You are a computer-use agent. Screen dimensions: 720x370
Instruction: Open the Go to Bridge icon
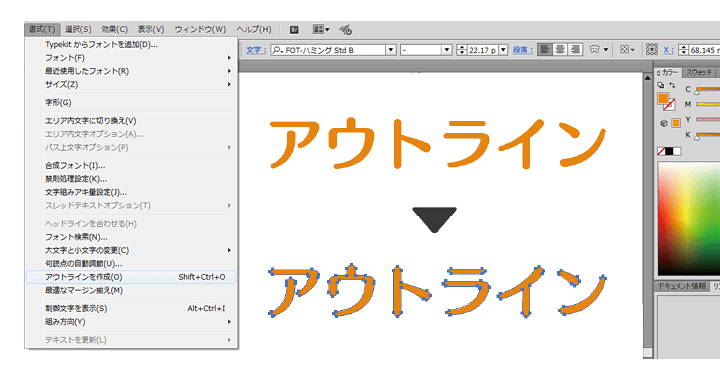pos(294,30)
